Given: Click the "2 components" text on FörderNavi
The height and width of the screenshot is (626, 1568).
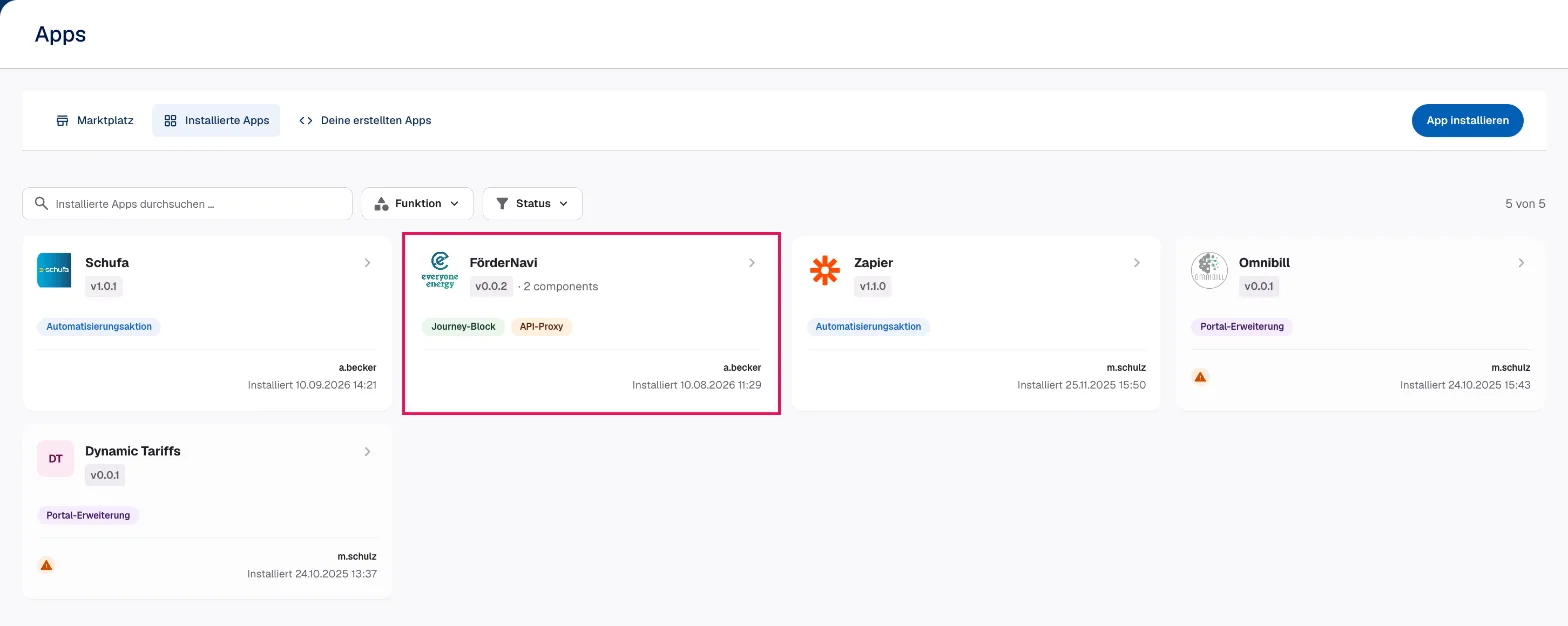Looking at the screenshot, I should [x=561, y=287].
